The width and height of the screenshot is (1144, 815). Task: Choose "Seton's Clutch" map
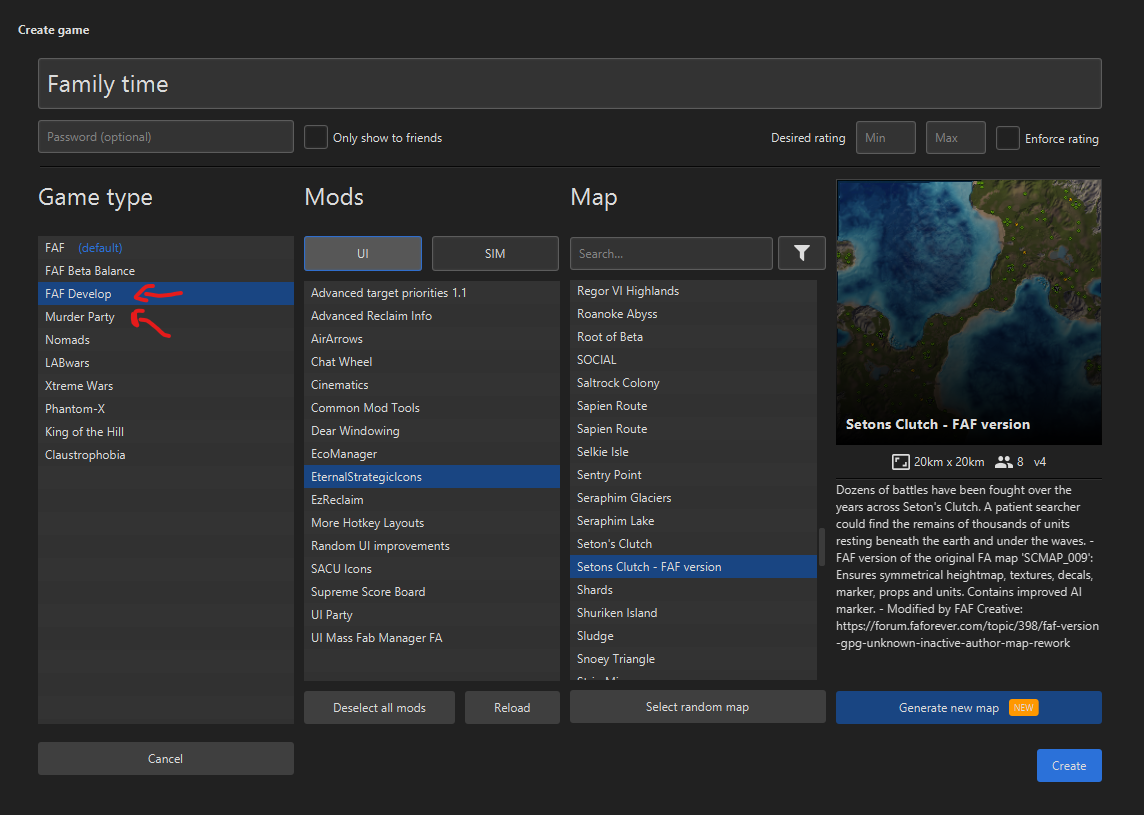(693, 544)
